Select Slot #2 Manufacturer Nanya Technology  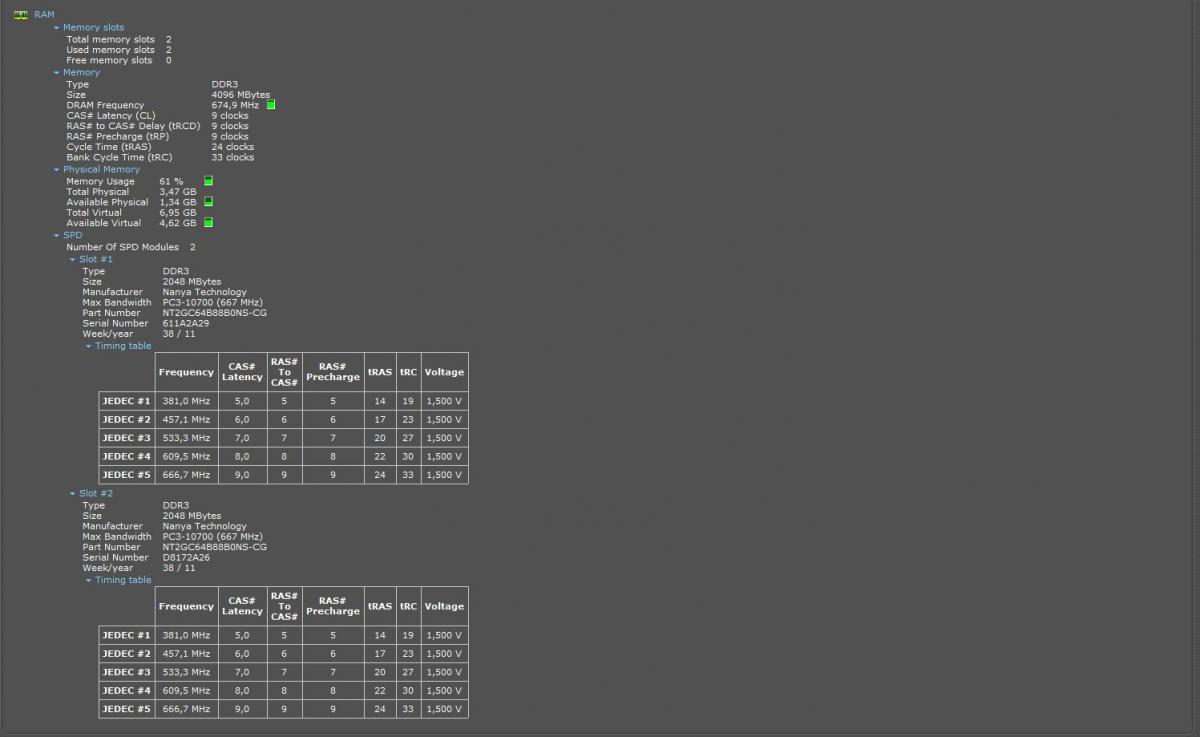(x=204, y=526)
